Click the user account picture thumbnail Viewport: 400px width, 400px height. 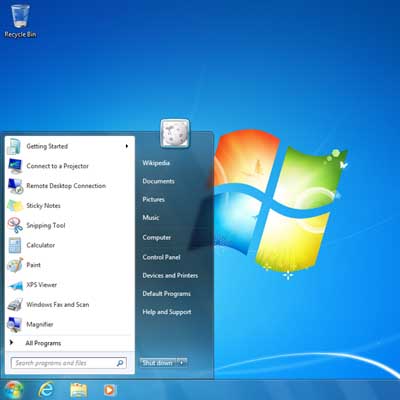coord(175,133)
